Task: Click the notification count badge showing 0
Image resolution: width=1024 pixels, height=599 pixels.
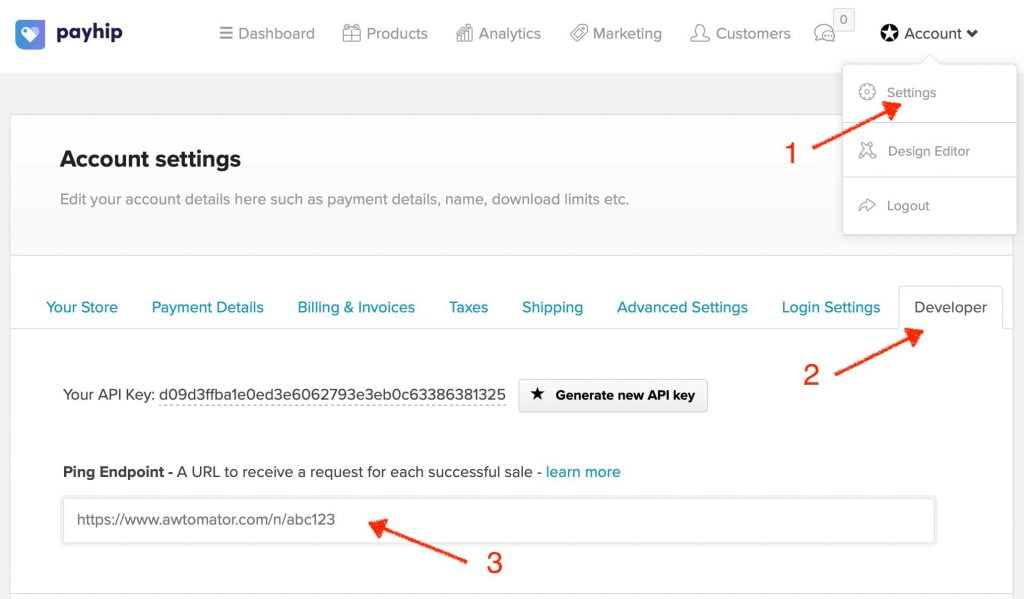Action: coord(844,20)
